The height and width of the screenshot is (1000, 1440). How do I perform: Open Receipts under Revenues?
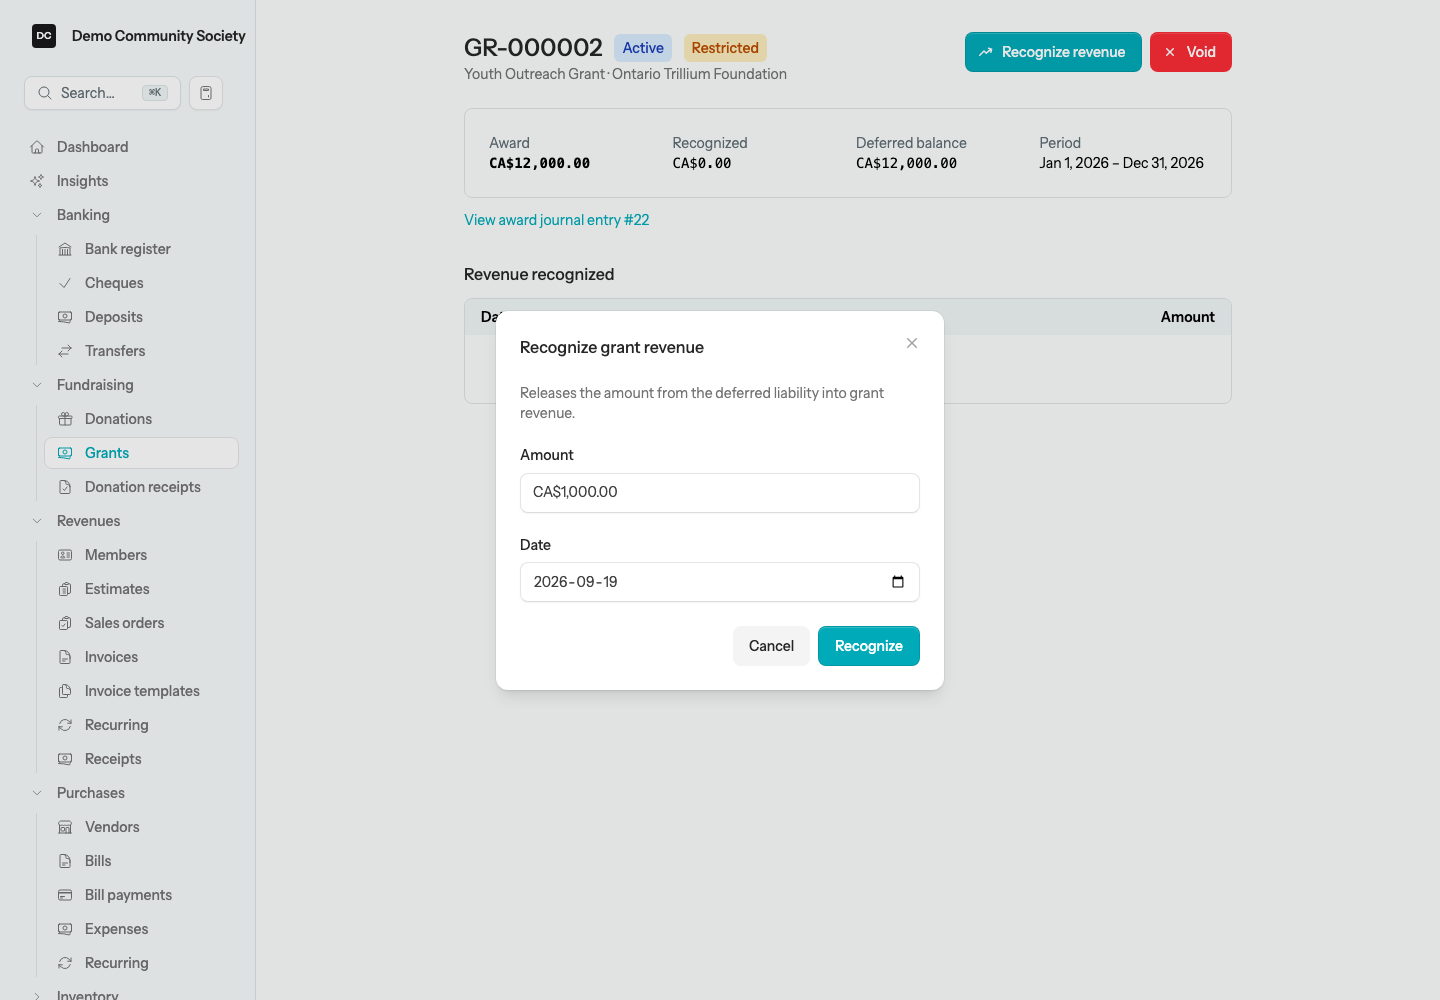click(x=141, y=759)
